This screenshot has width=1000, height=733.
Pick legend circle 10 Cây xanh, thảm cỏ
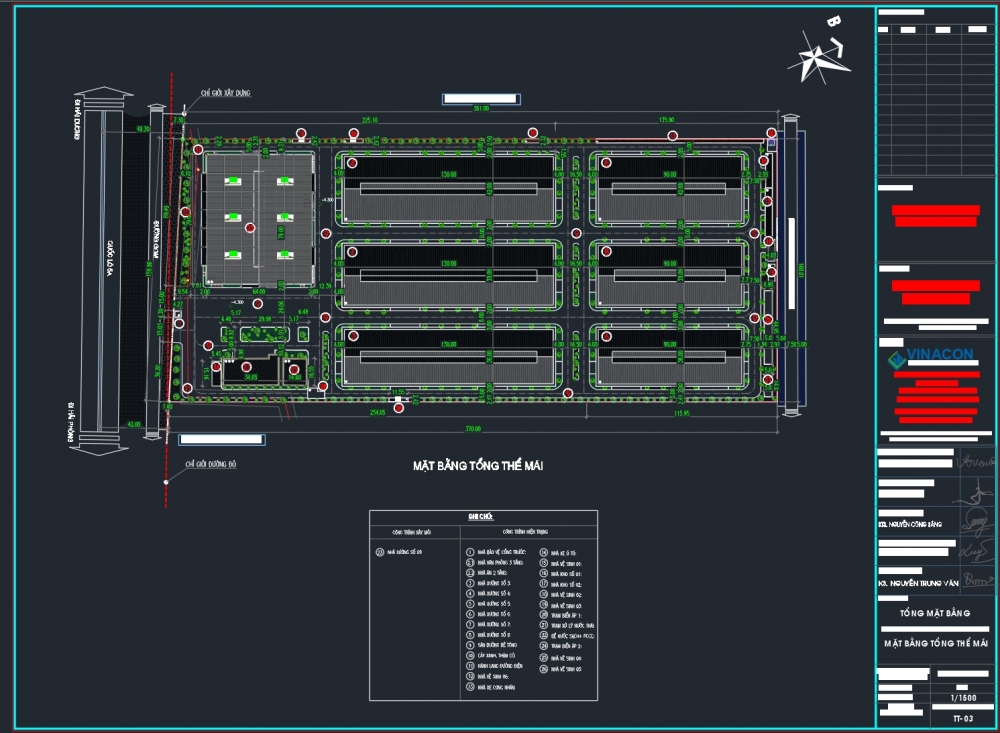(x=470, y=656)
